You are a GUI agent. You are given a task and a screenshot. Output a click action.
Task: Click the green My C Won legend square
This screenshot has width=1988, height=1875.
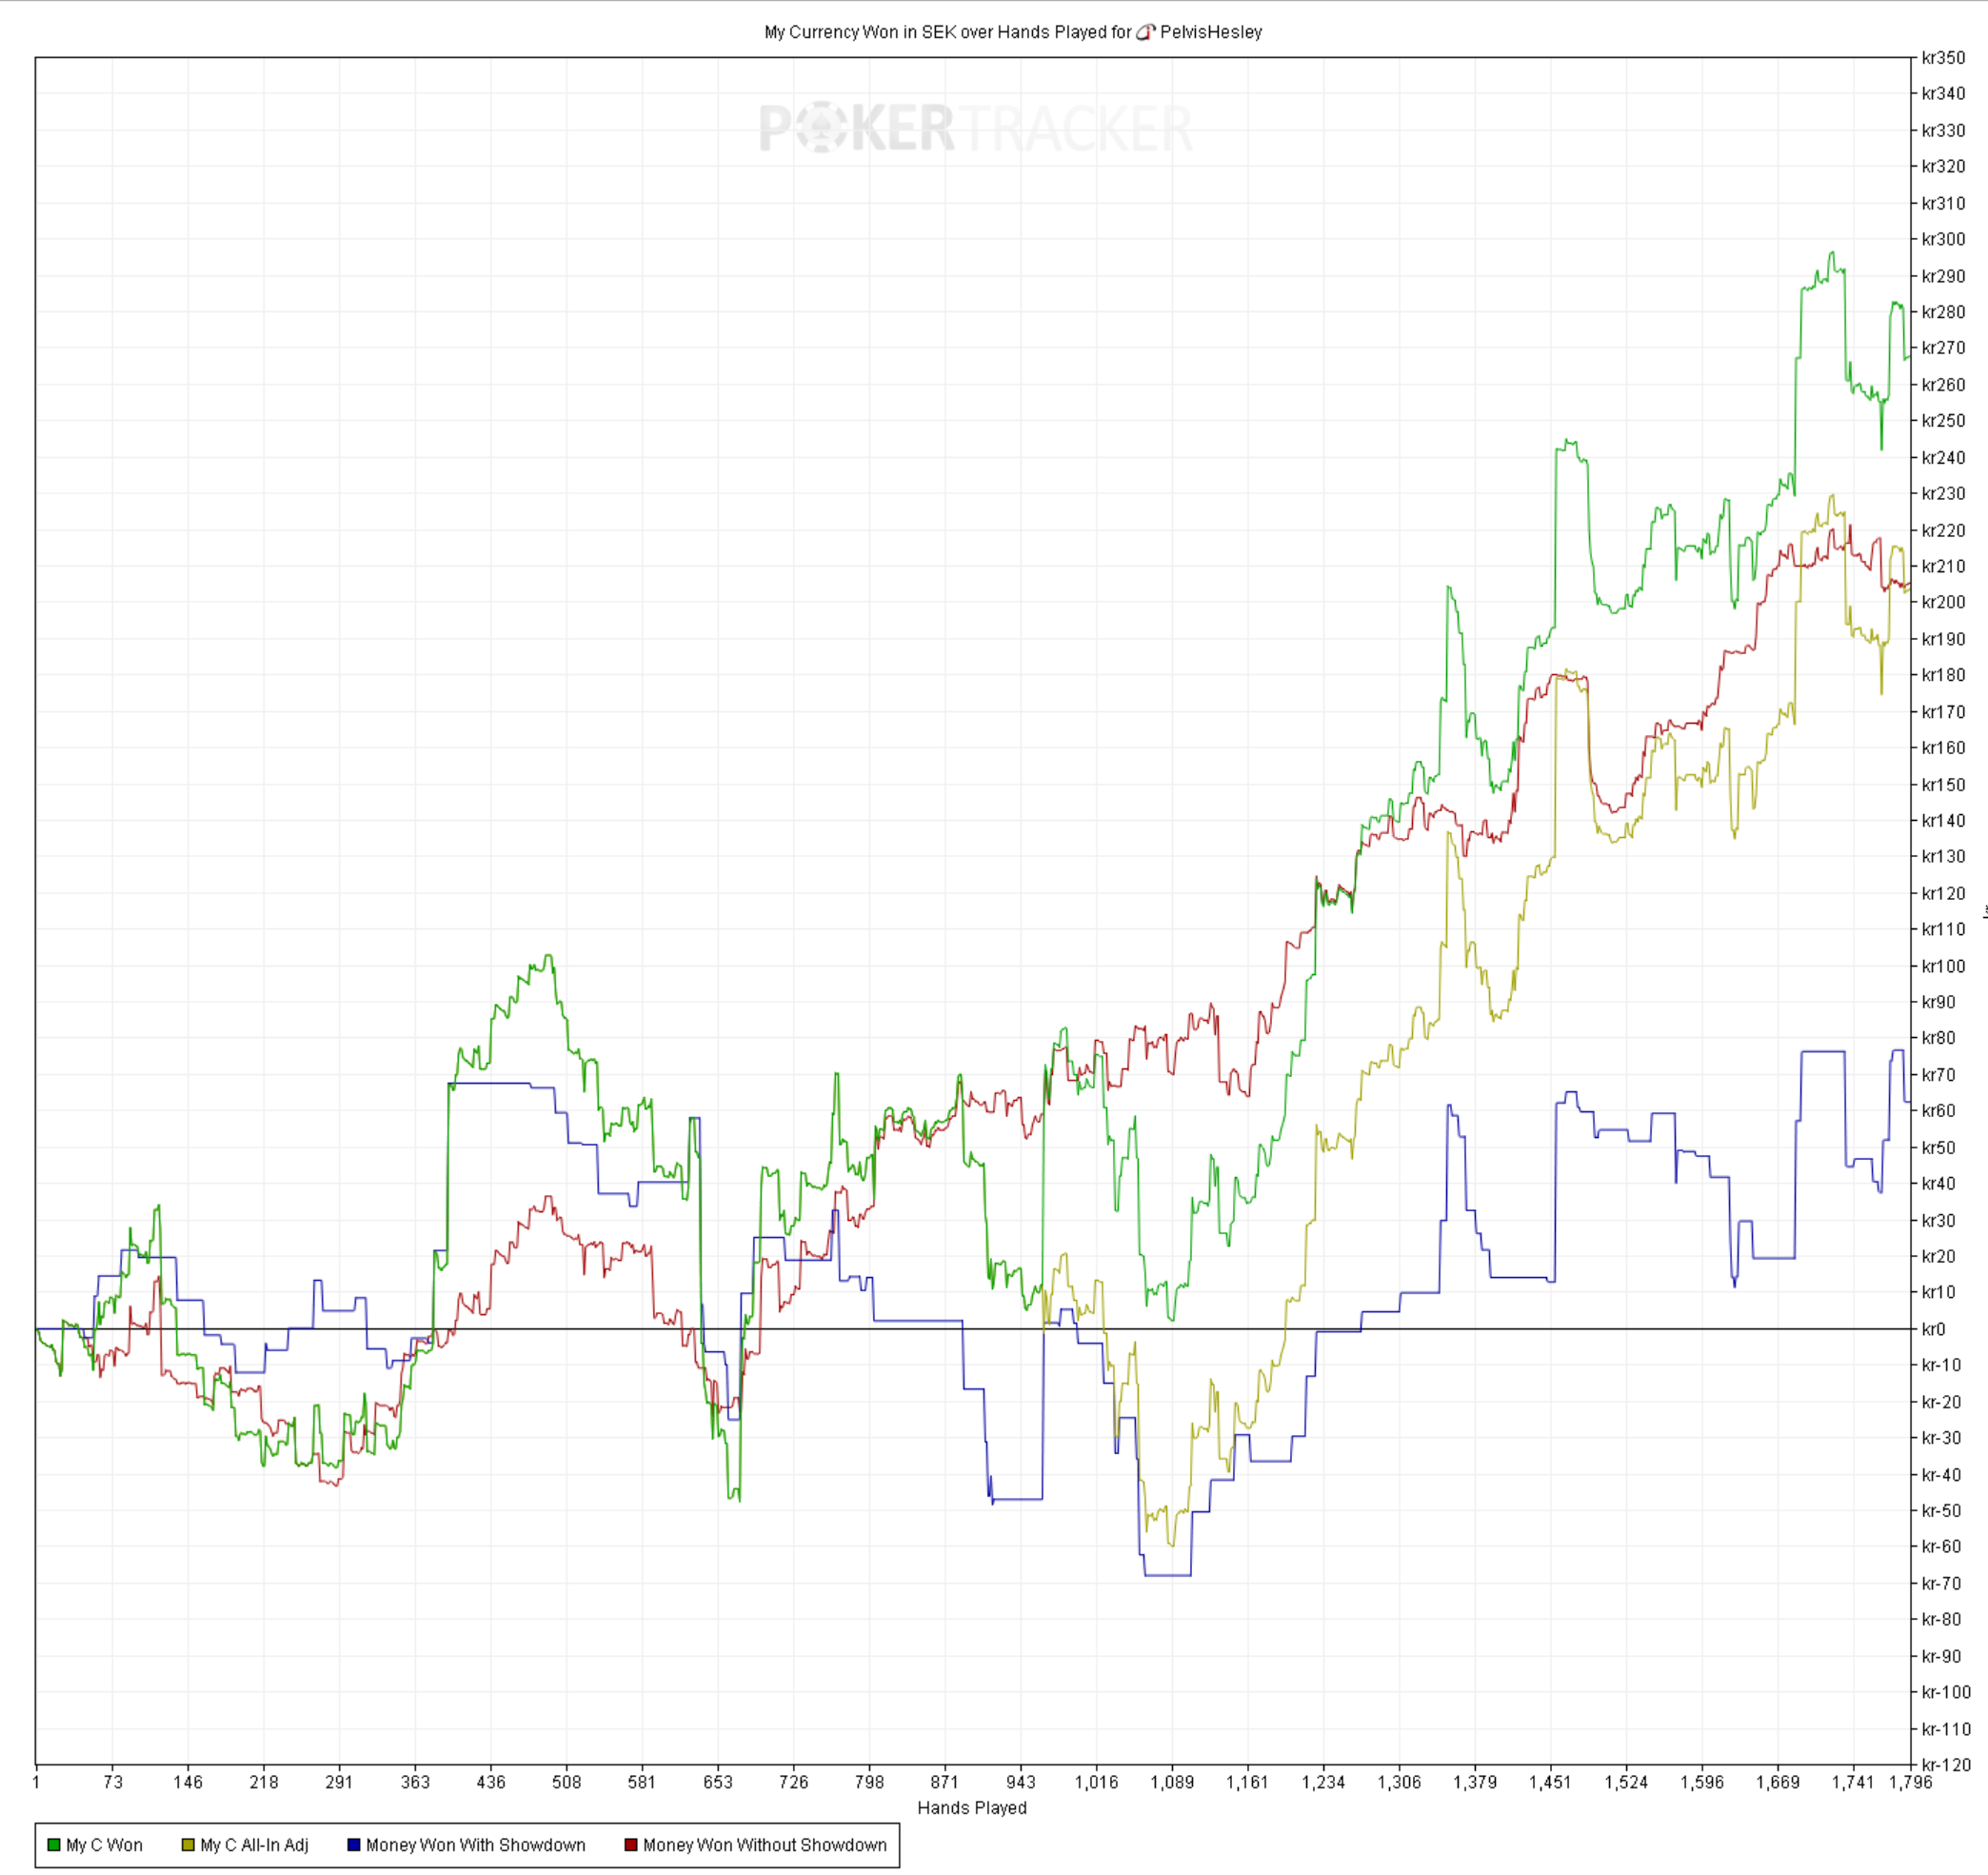click(54, 1845)
